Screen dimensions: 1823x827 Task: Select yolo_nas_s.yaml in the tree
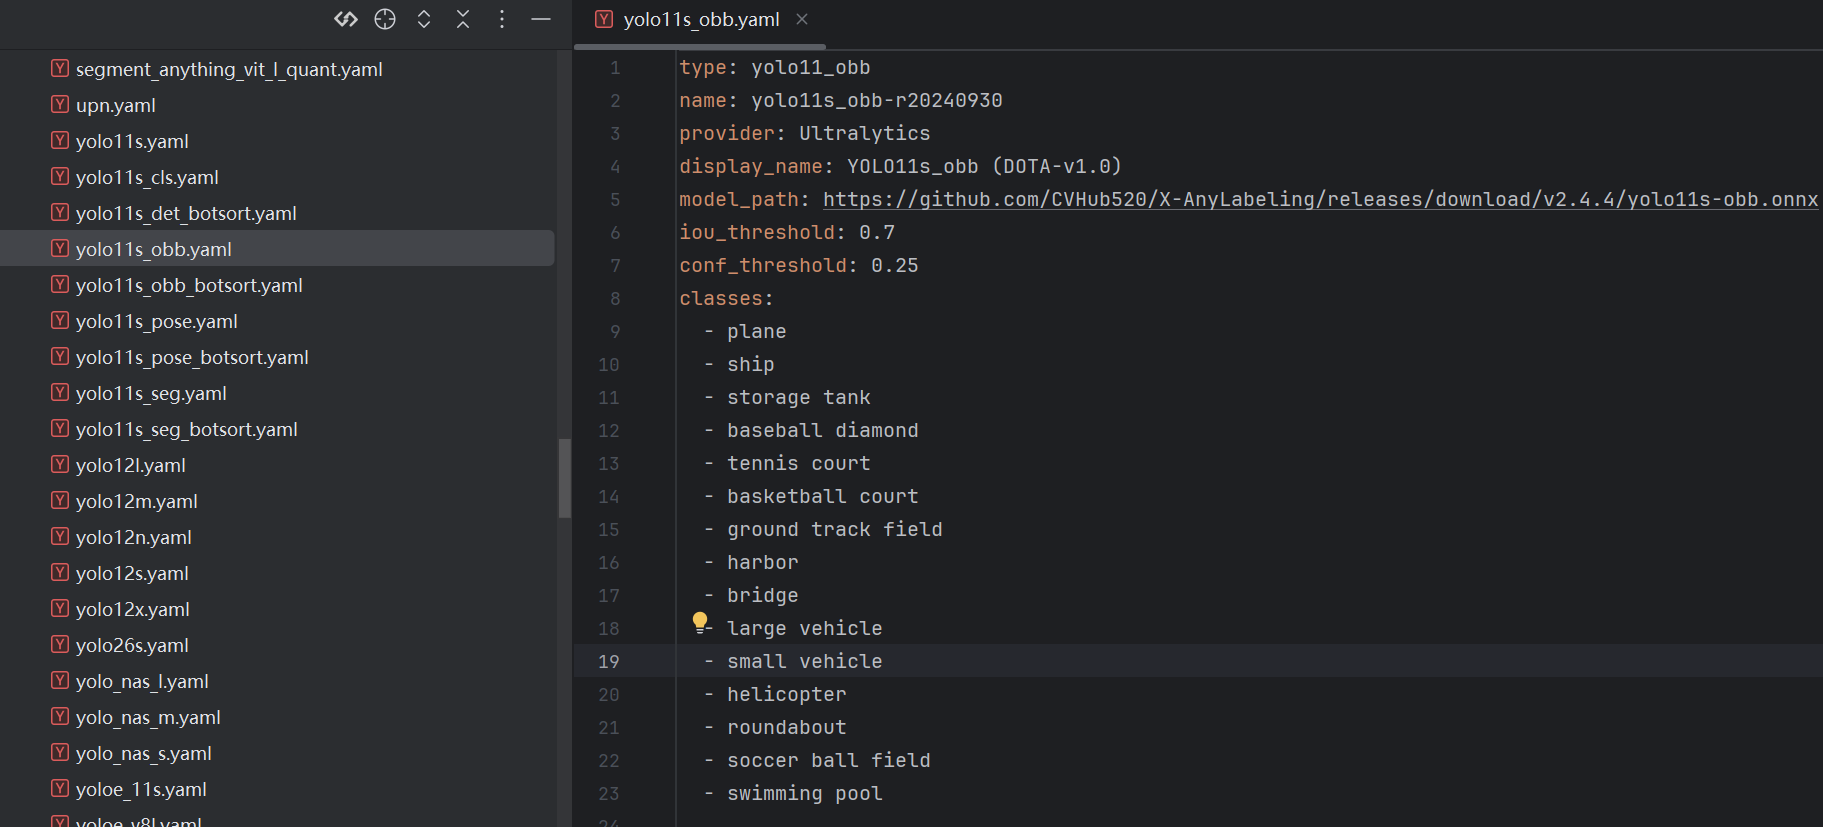pyautogui.click(x=144, y=753)
